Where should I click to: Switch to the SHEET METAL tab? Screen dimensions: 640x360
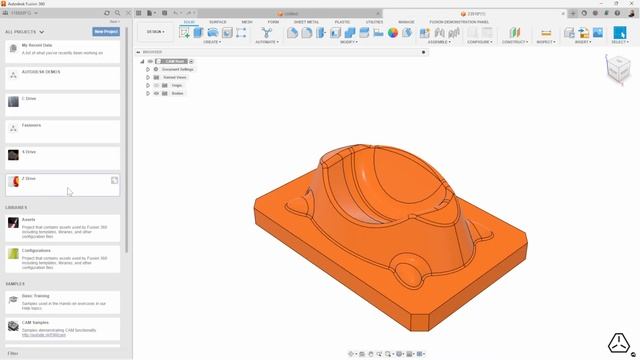(307, 22)
